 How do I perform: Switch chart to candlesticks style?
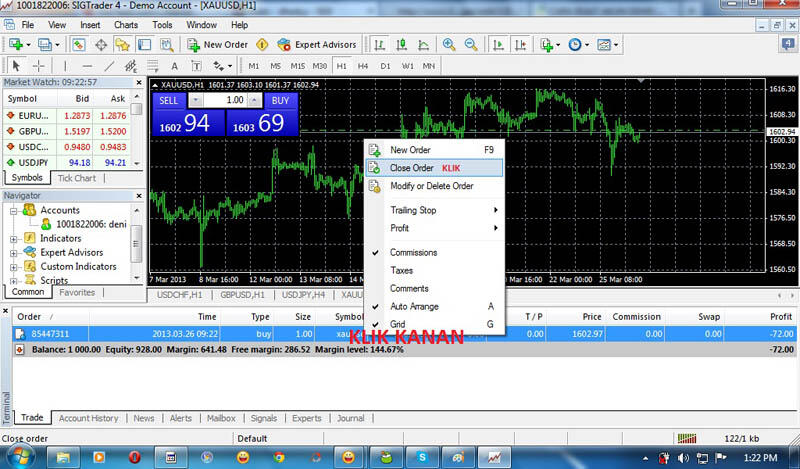coord(402,45)
